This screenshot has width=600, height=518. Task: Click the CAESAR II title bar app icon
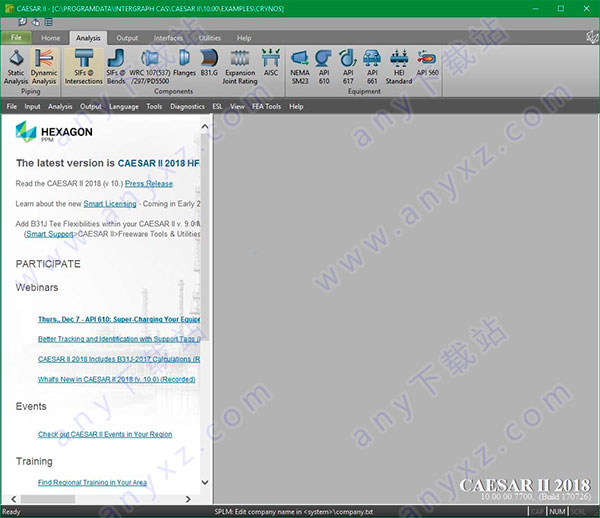click(x=8, y=8)
